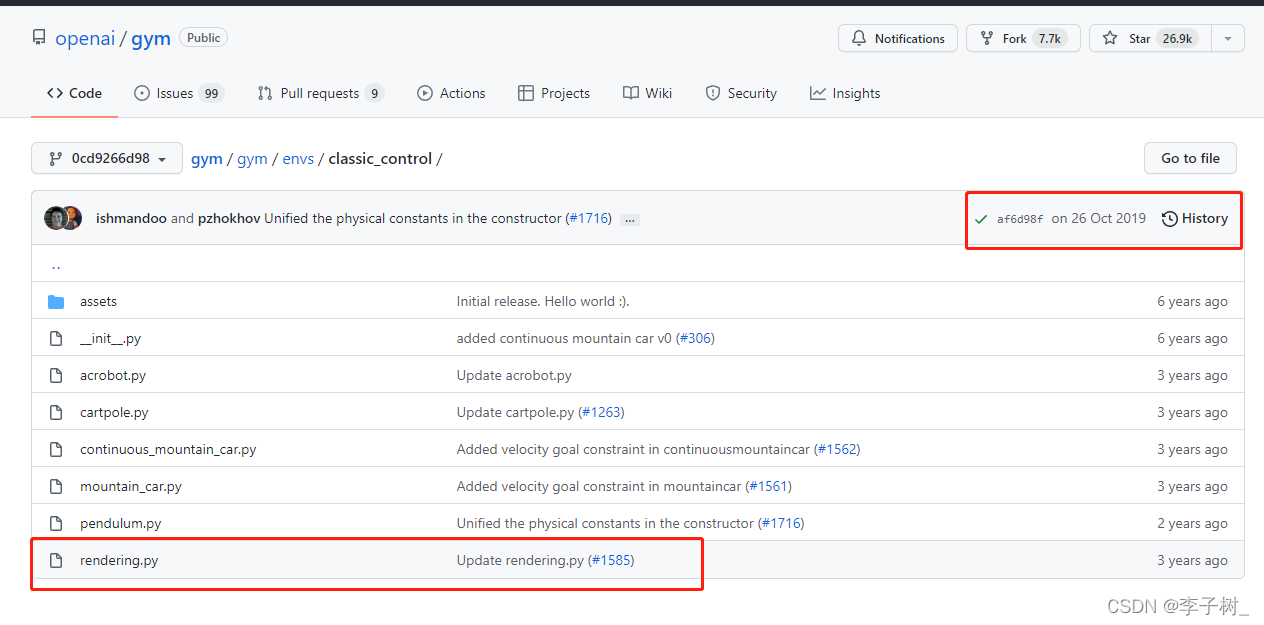Image resolution: width=1264 pixels, height=625 pixels.
Task: Go up to the parent directory (..)
Action: pos(56,265)
